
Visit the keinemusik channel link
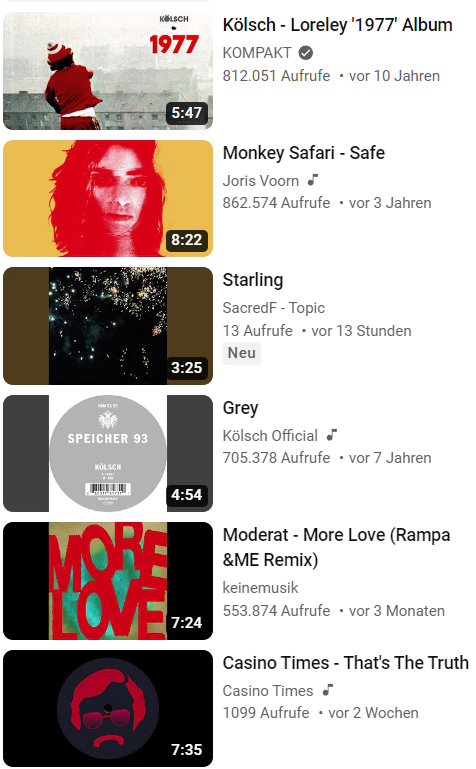pos(260,588)
